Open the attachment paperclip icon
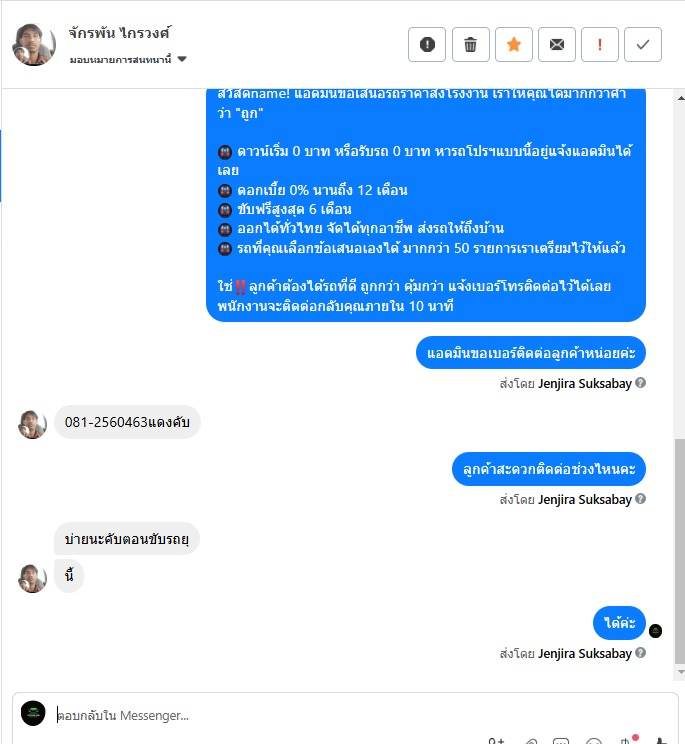This screenshot has height=744, width=685. 531,741
